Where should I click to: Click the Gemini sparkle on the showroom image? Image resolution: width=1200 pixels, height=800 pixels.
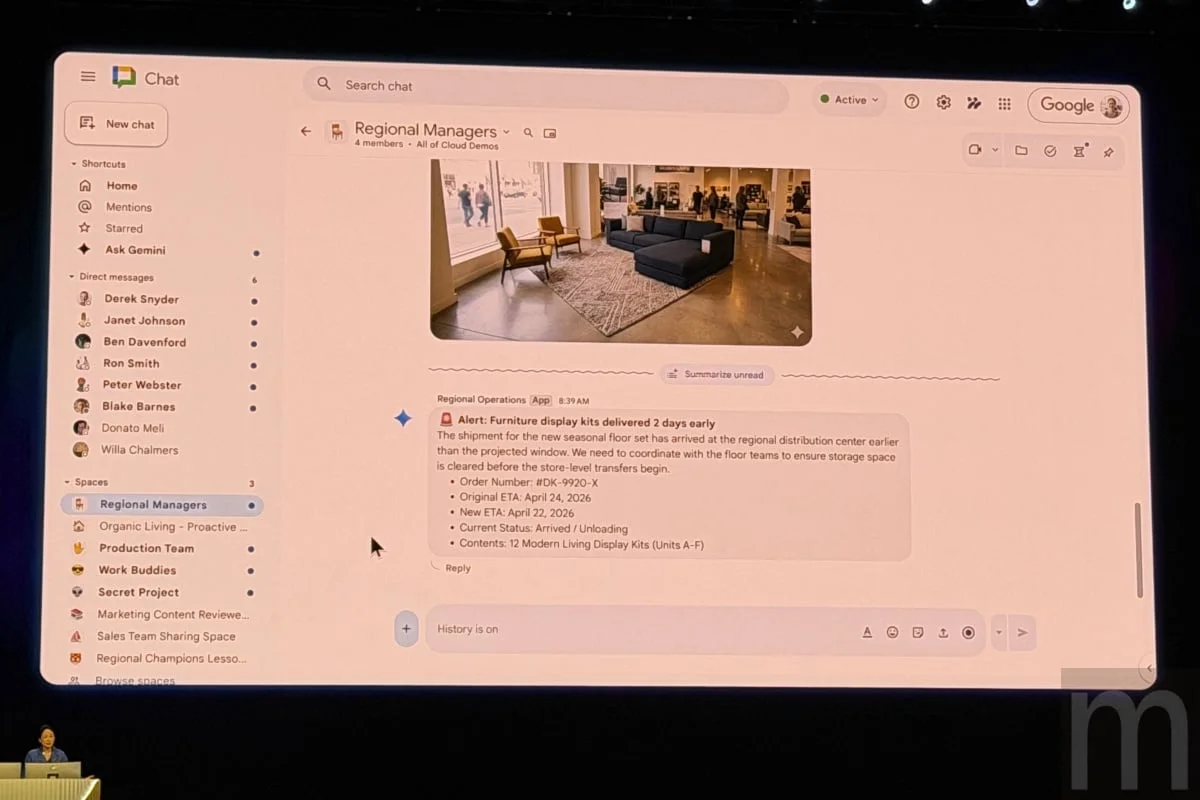coord(797,332)
